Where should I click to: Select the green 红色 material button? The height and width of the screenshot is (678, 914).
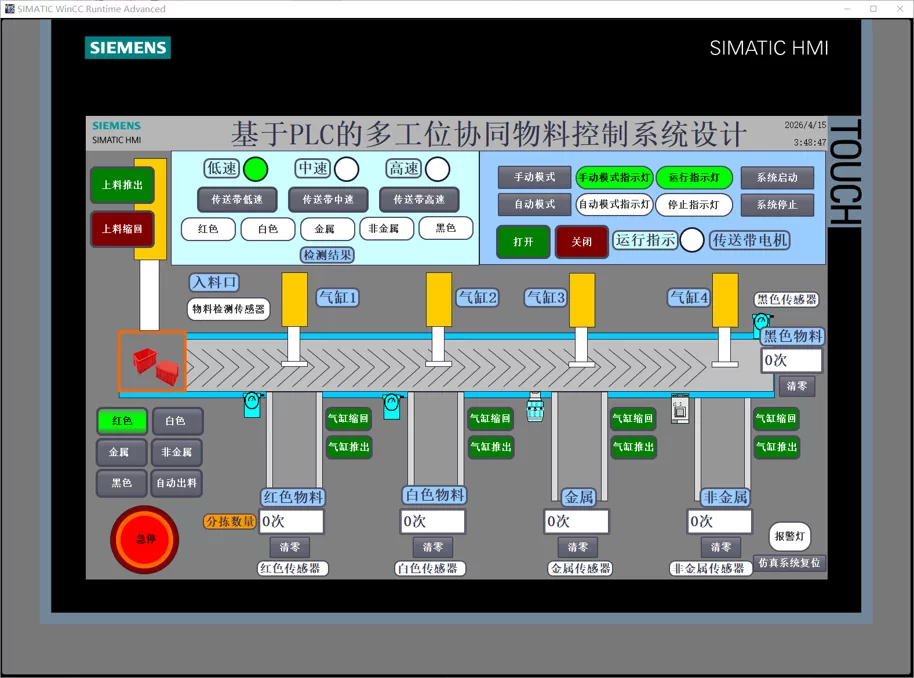pyautogui.click(x=122, y=421)
